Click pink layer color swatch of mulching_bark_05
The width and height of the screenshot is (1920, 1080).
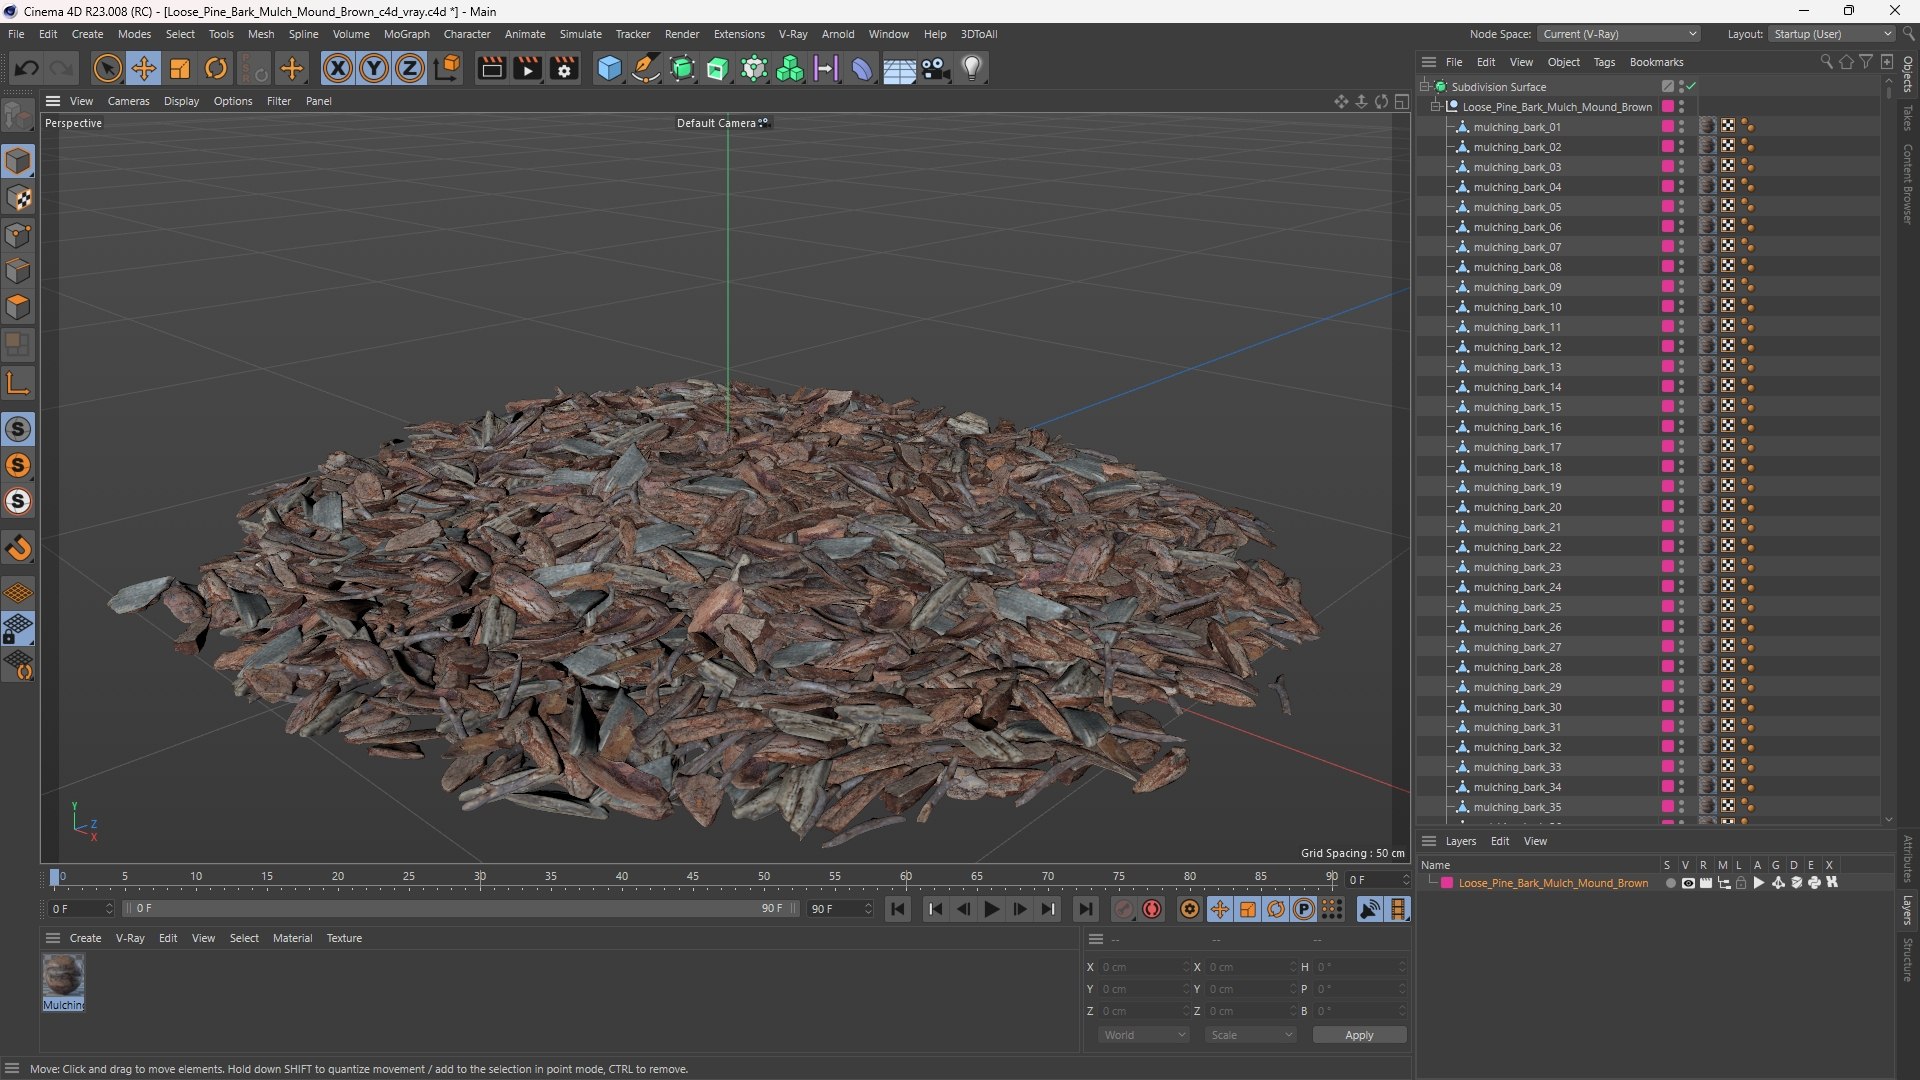pyautogui.click(x=1667, y=207)
